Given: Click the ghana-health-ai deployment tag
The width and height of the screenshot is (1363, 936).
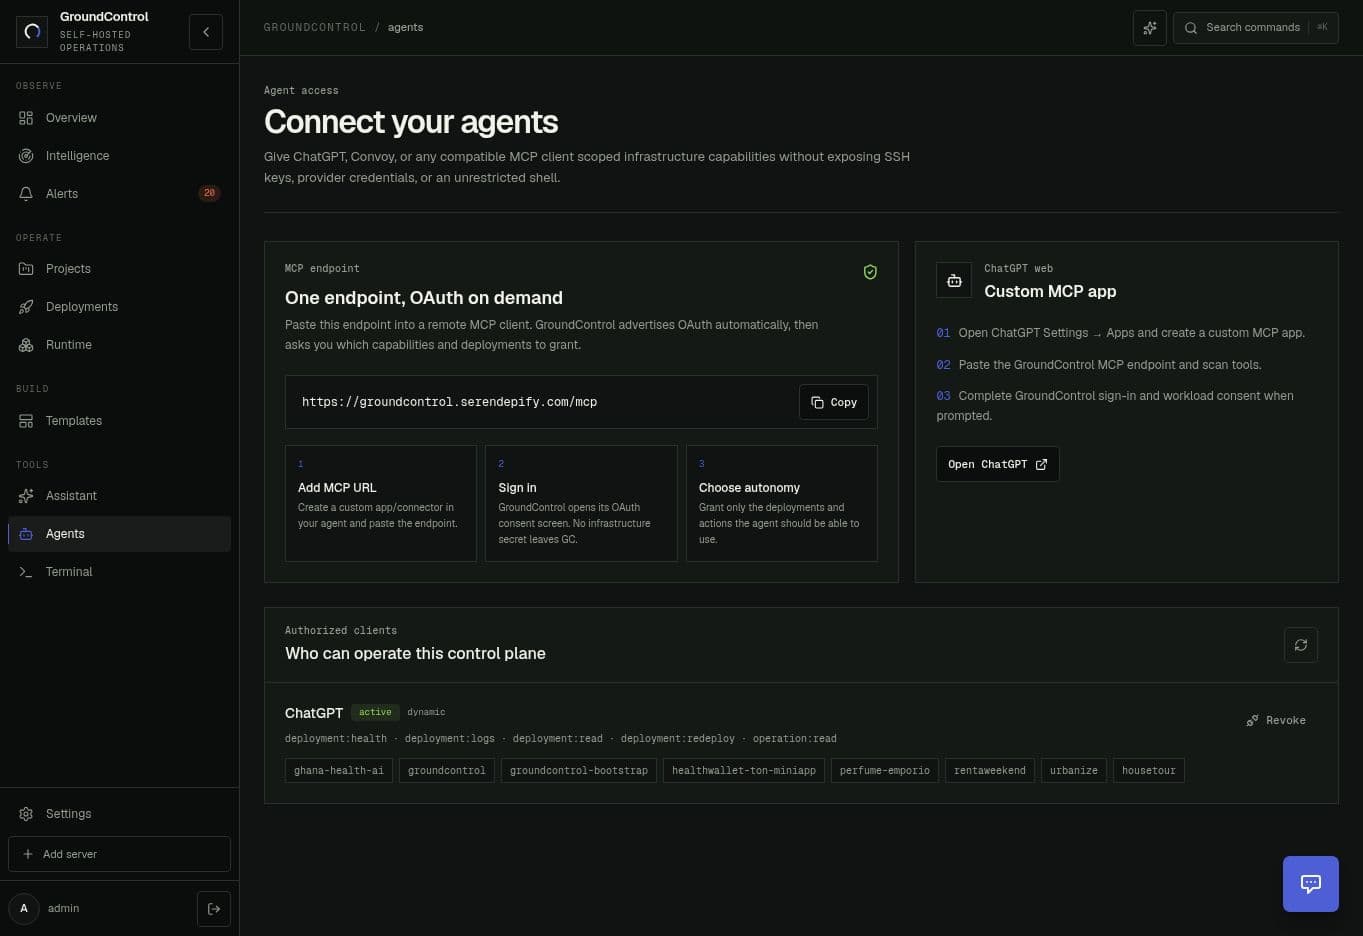Looking at the screenshot, I should pyautogui.click(x=339, y=771).
